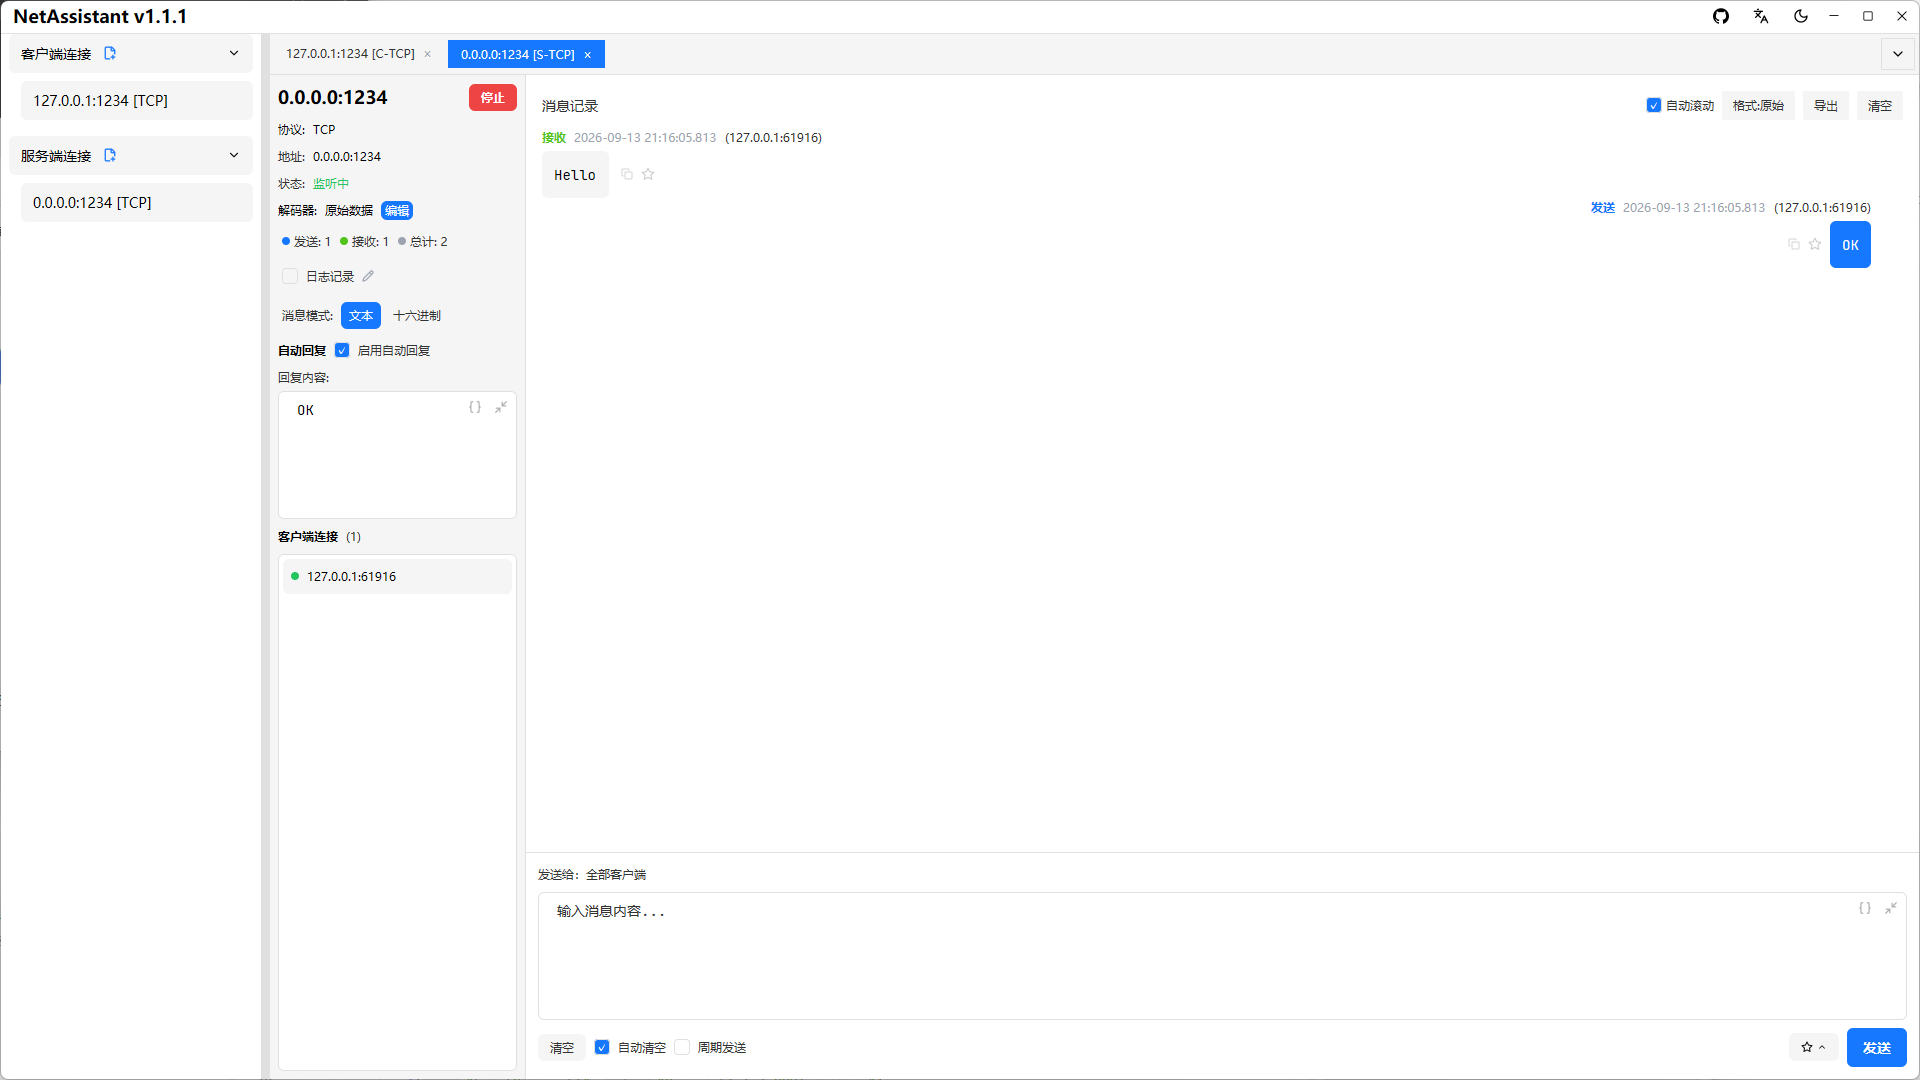The image size is (1920, 1080).
Task: Select 十六进制 message mode
Action: 417,315
